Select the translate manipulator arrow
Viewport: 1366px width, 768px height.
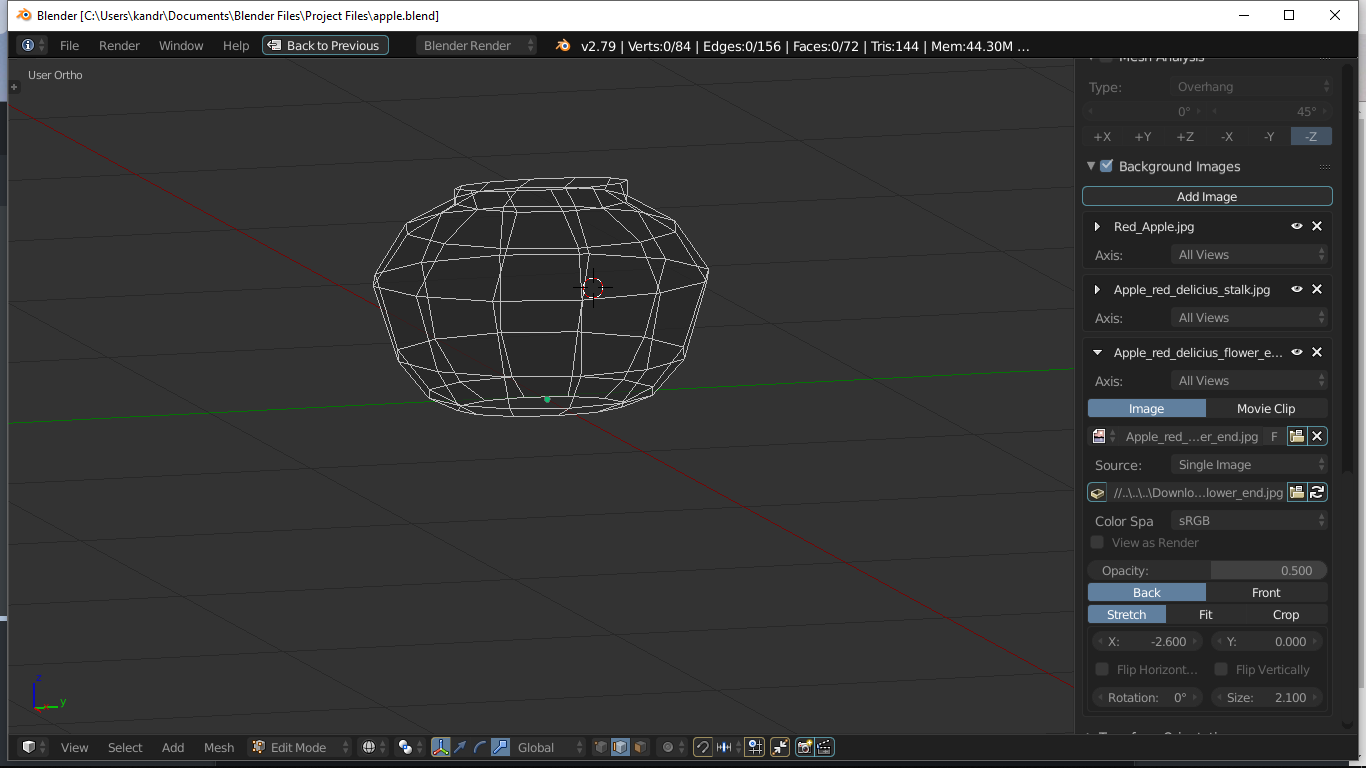click(460, 747)
